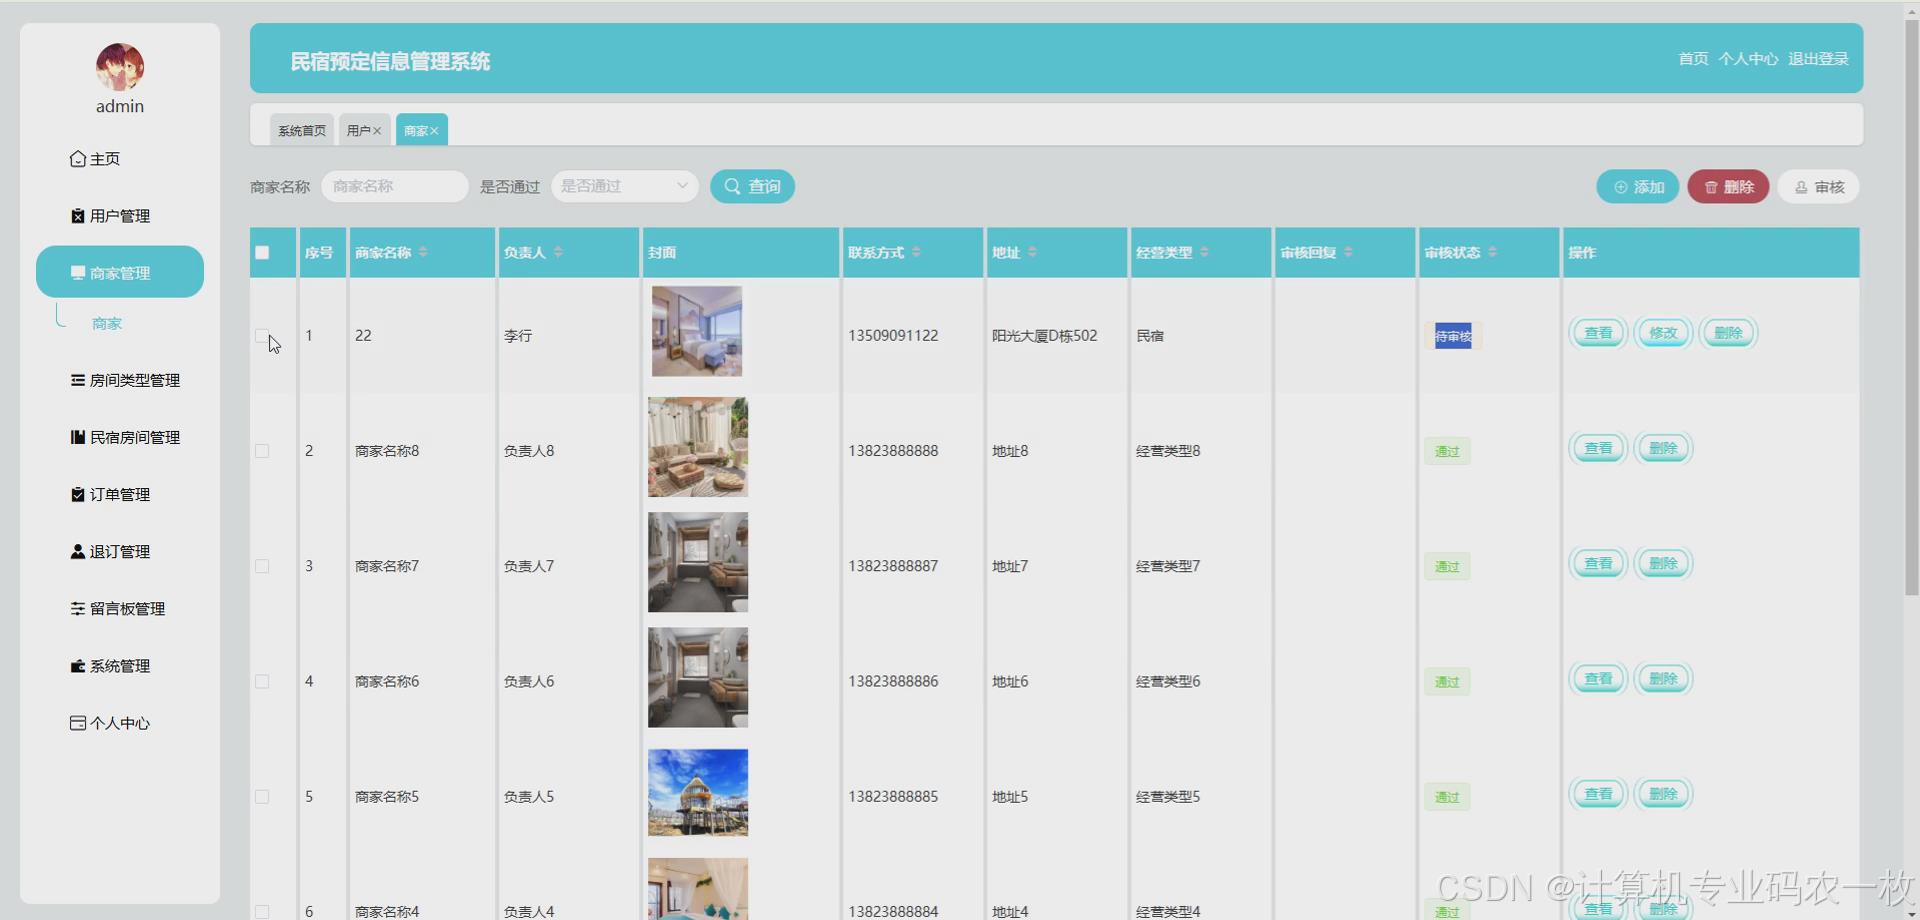Open the 是否通过 dropdown
Viewport: 1920px width, 920px height.
(x=625, y=186)
